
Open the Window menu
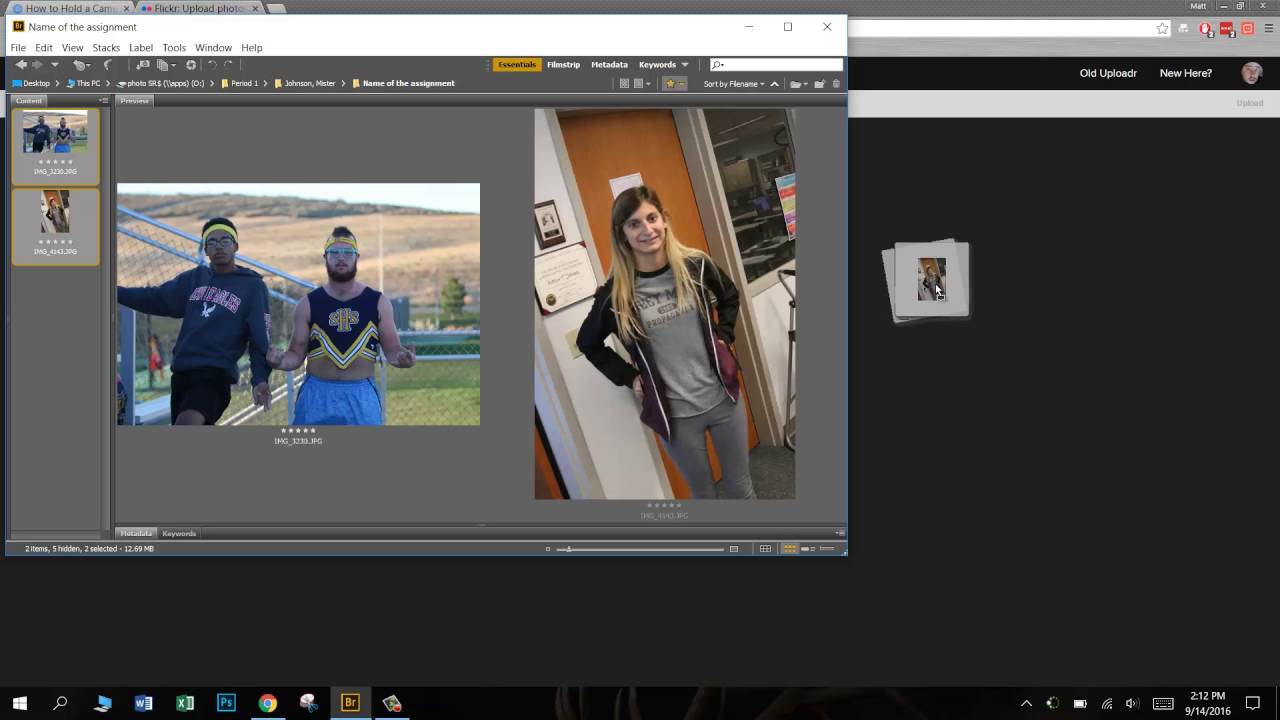click(213, 48)
